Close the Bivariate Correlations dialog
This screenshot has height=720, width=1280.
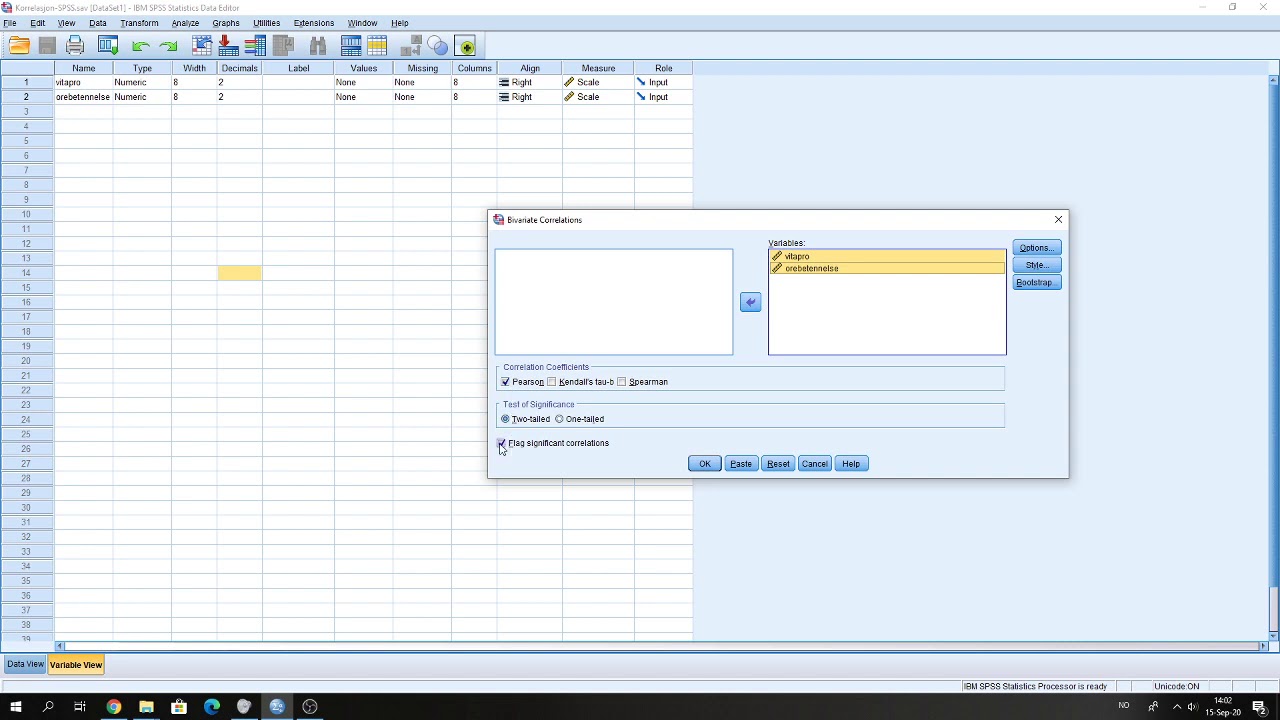pyautogui.click(x=1058, y=220)
